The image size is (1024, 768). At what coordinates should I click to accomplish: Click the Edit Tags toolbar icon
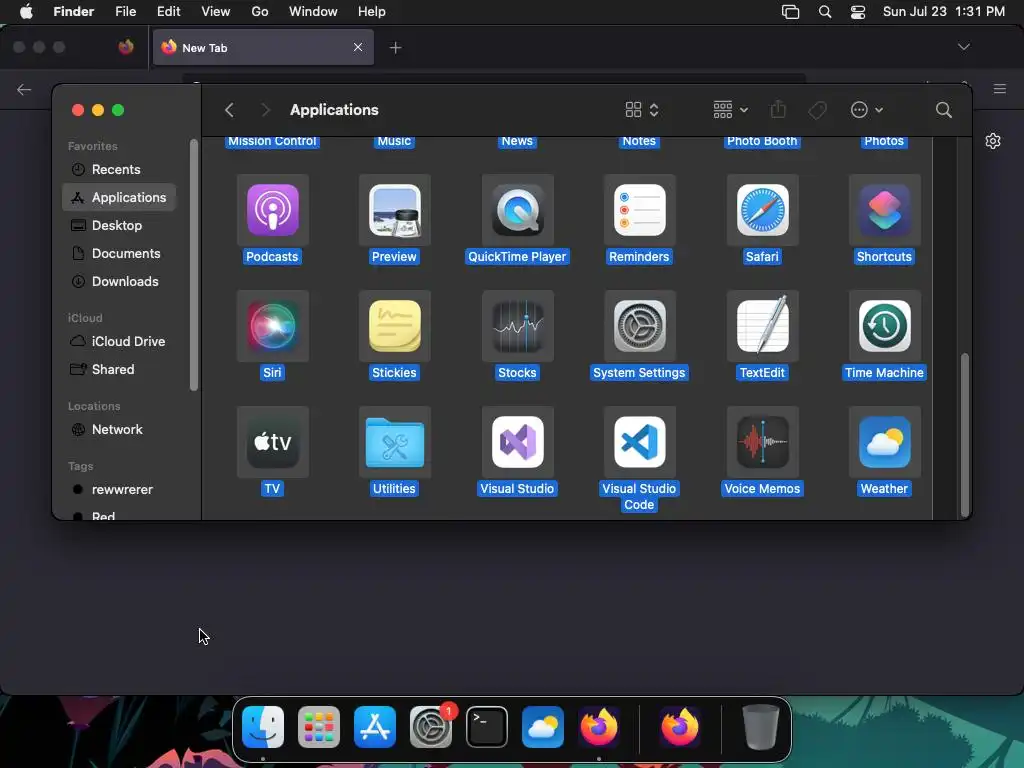(x=817, y=110)
